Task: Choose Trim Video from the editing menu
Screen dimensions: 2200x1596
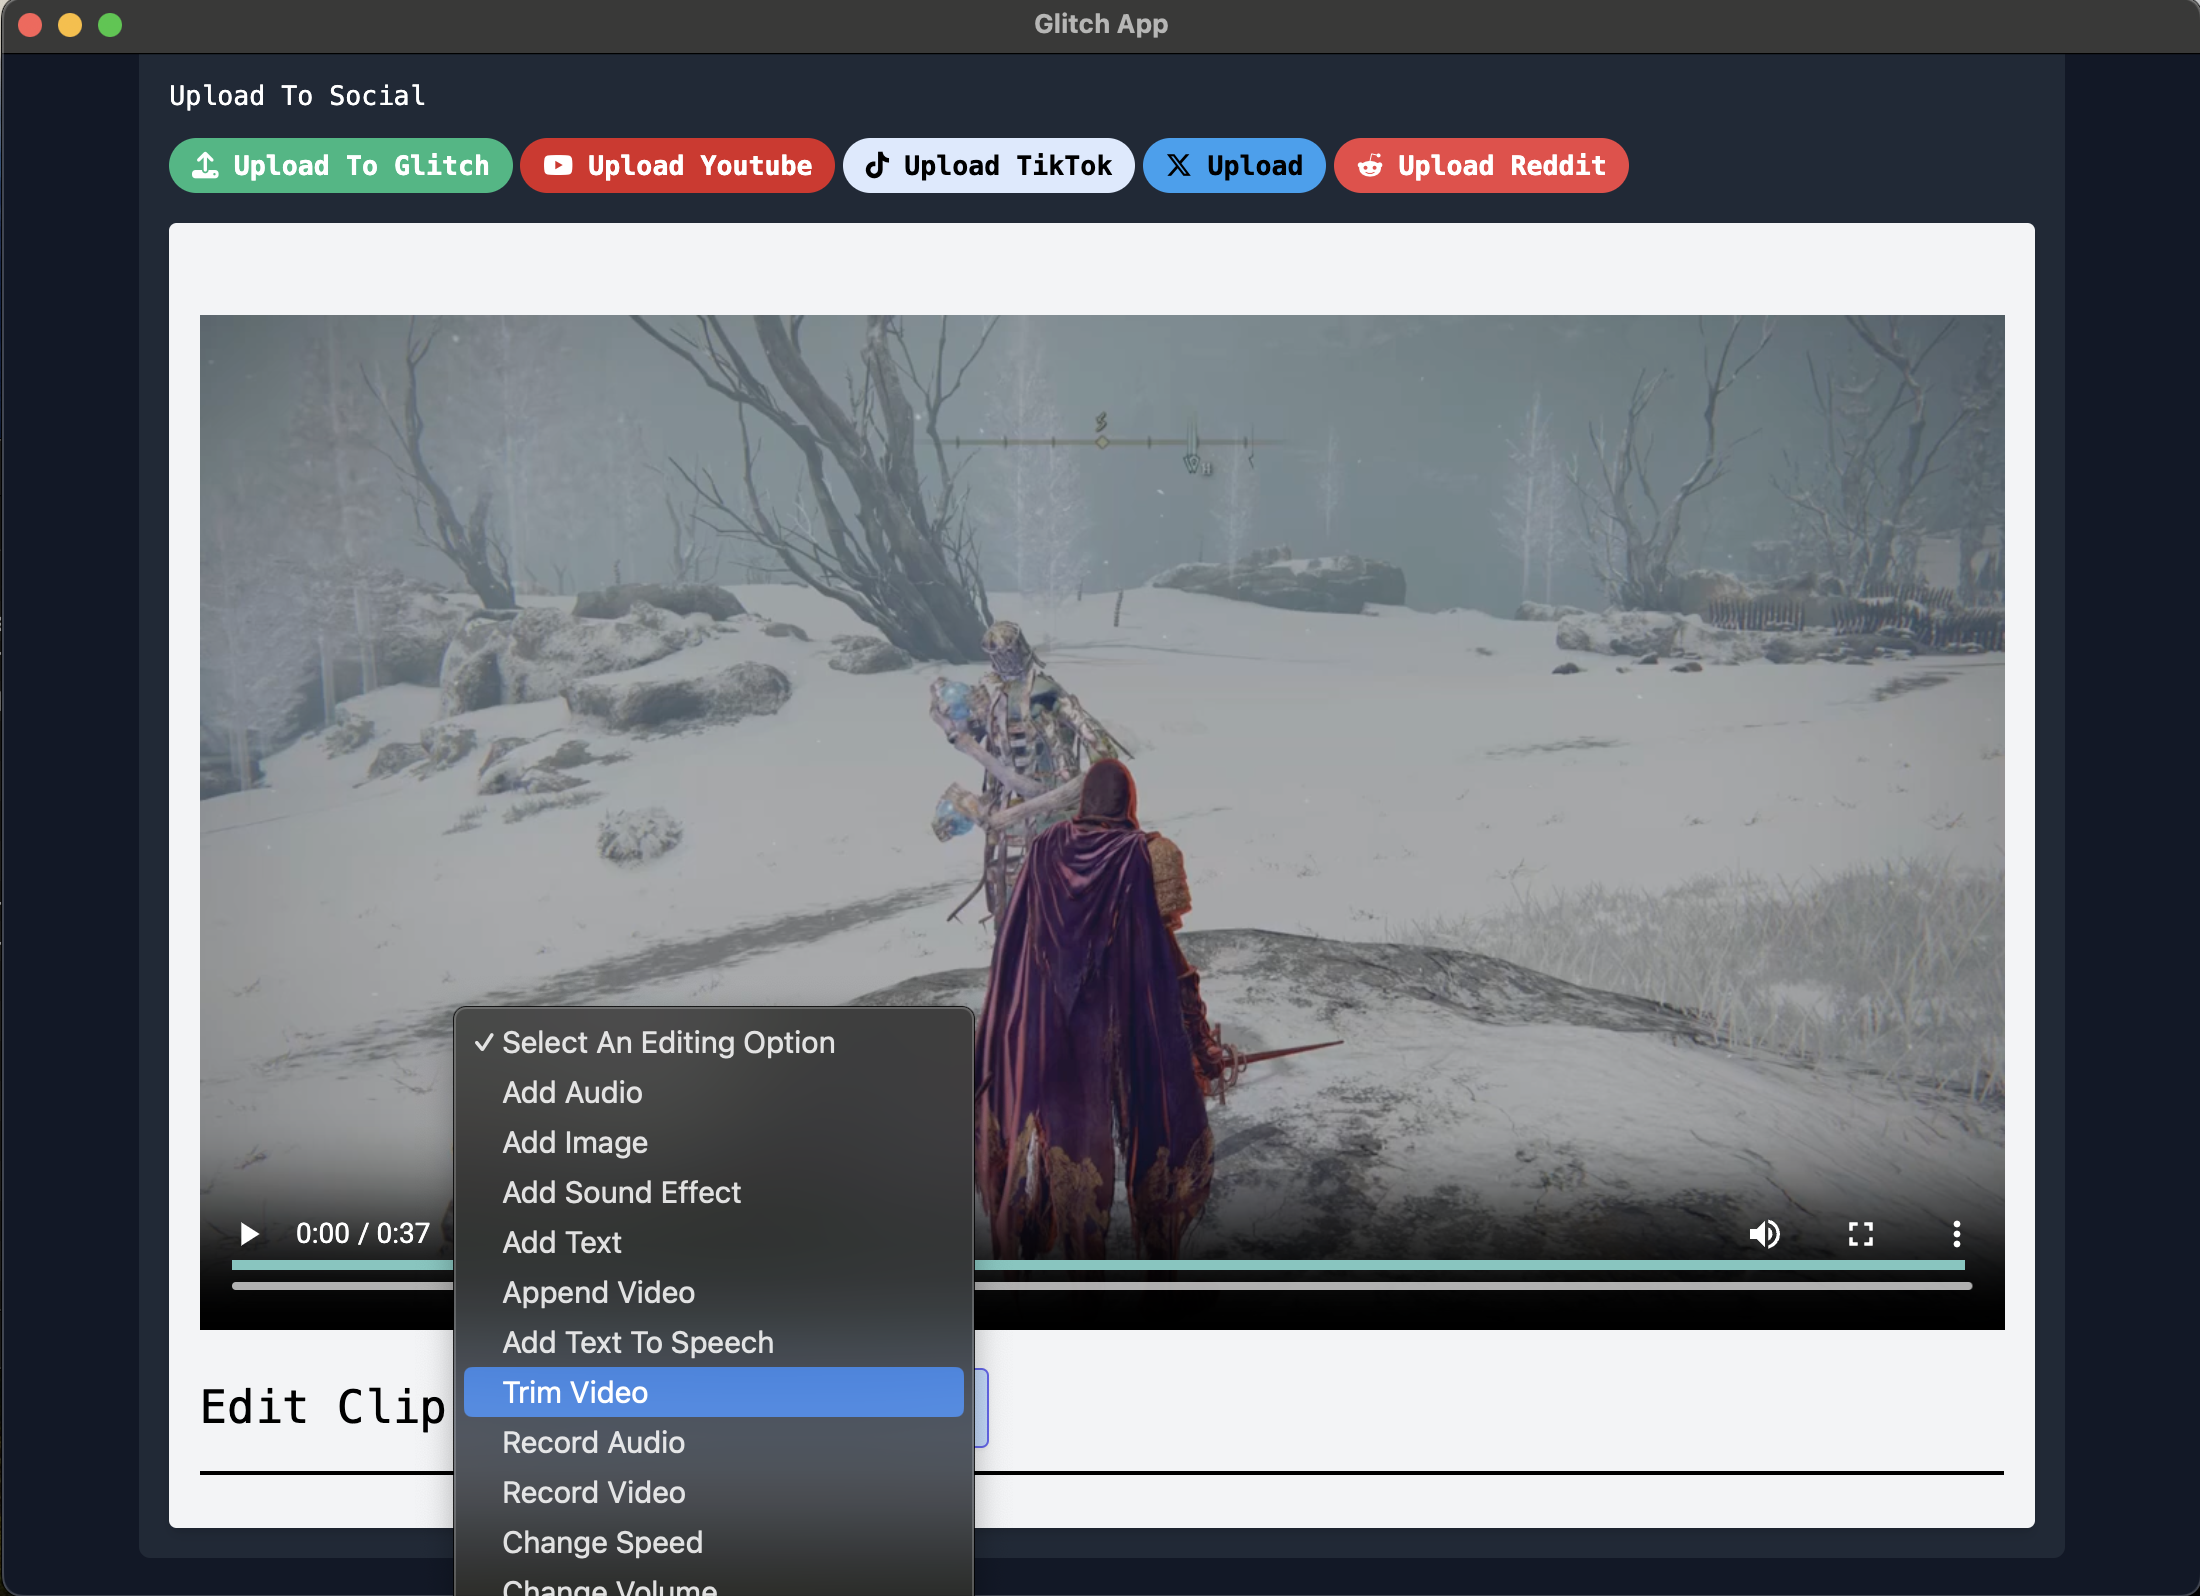Action: tap(574, 1391)
